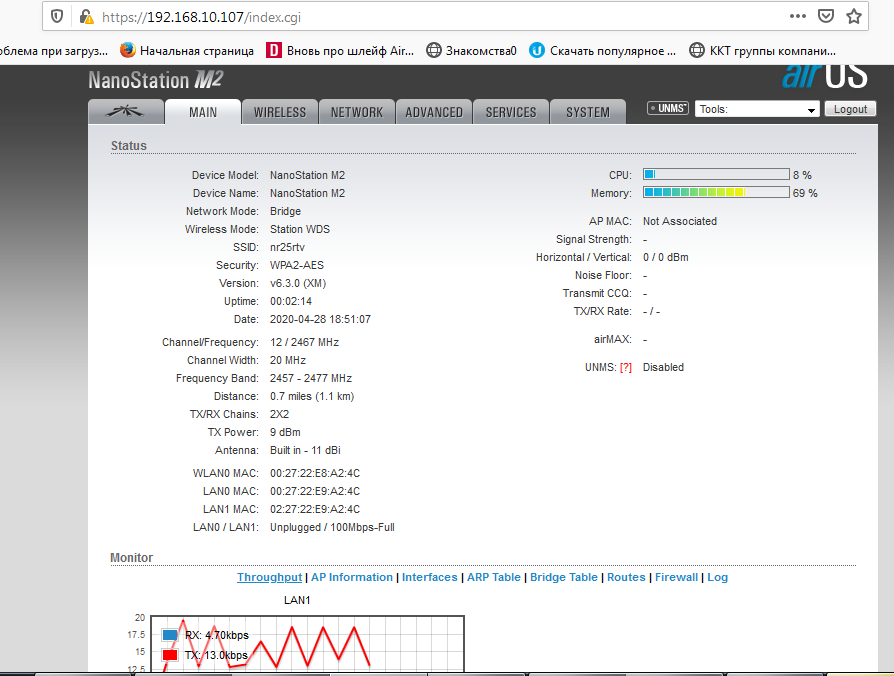This screenshot has height=676, width=894.
Task: Click the UNMS button in the header
Action: 668,108
